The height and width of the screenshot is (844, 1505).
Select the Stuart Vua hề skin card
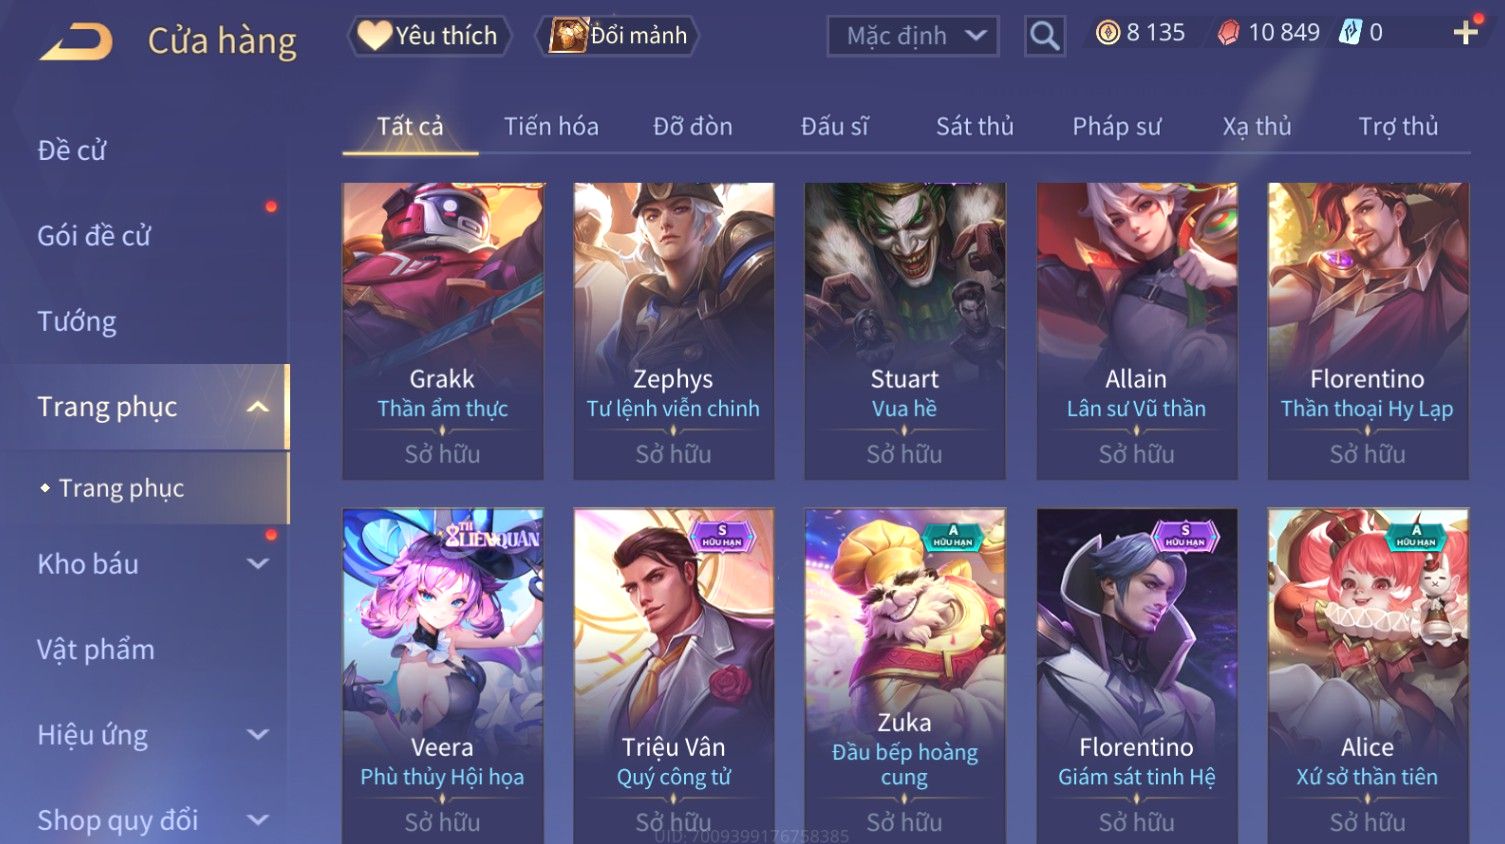[x=904, y=331]
